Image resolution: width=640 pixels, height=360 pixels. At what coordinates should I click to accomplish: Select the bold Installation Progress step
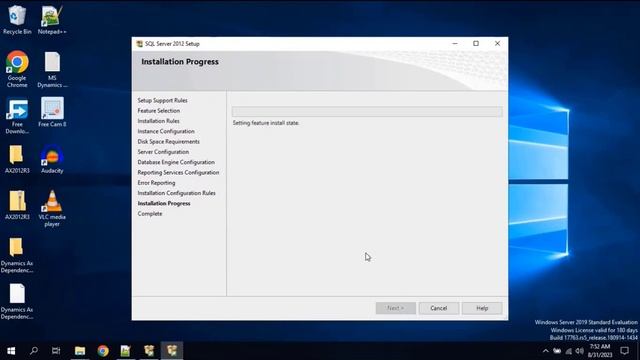click(164, 203)
